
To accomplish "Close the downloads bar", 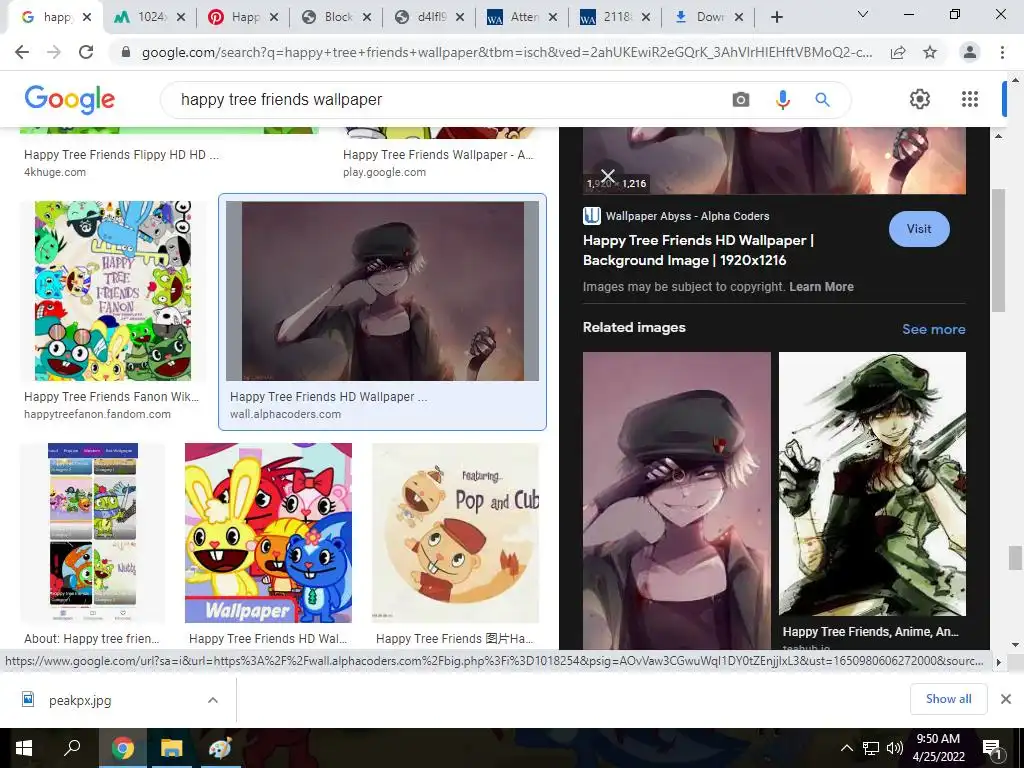I will tap(1006, 699).
